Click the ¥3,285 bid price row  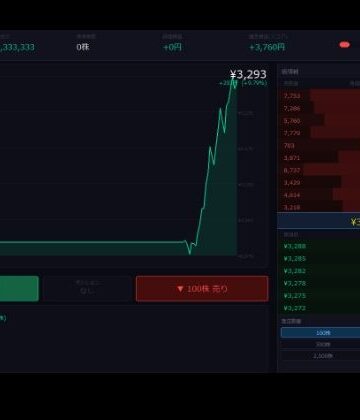[x=319, y=259]
